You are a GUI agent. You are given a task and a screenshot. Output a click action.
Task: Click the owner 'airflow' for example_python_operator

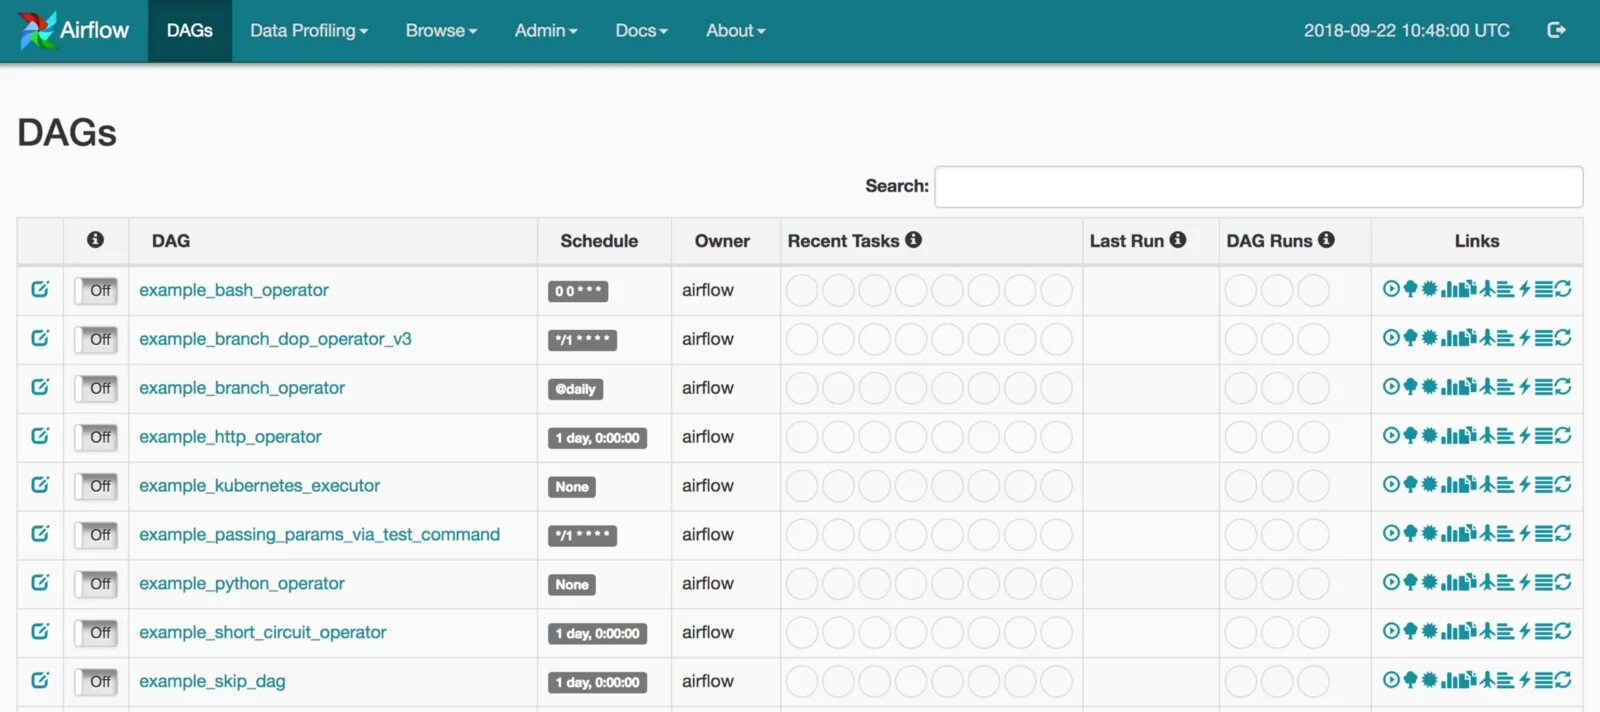click(x=708, y=583)
